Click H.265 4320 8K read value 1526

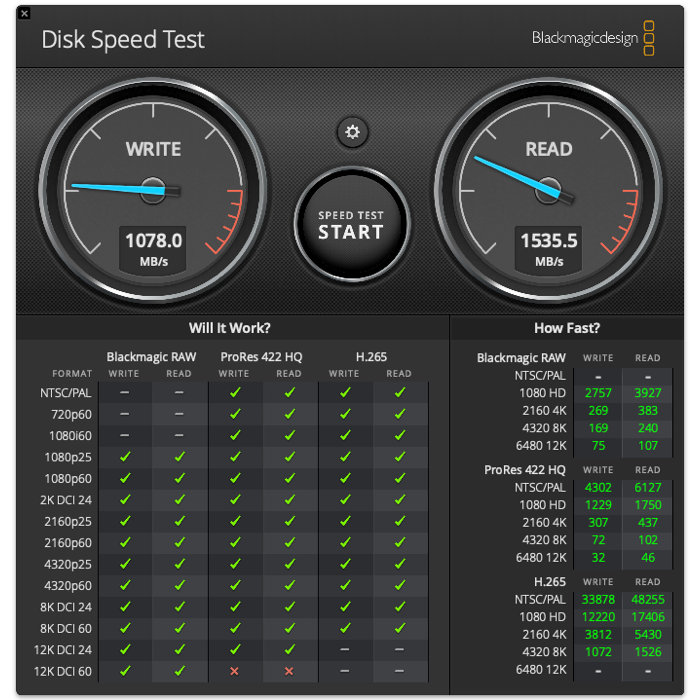coord(648,652)
